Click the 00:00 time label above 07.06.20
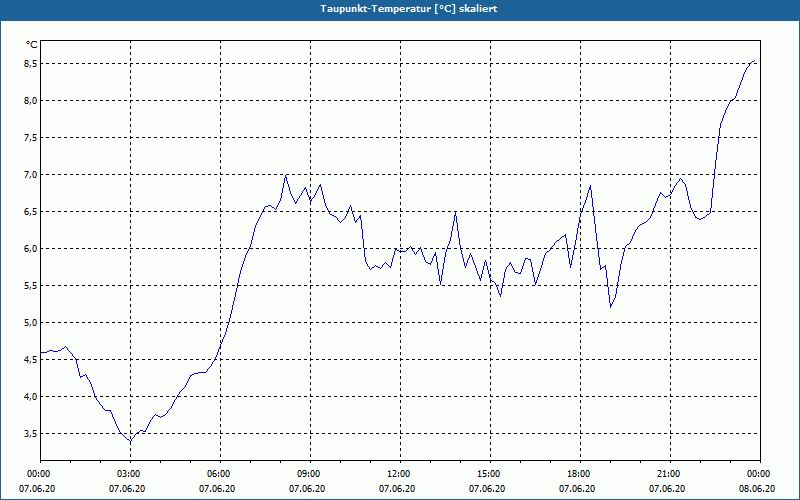Viewport: 800px width, 500px height. click(x=37, y=474)
